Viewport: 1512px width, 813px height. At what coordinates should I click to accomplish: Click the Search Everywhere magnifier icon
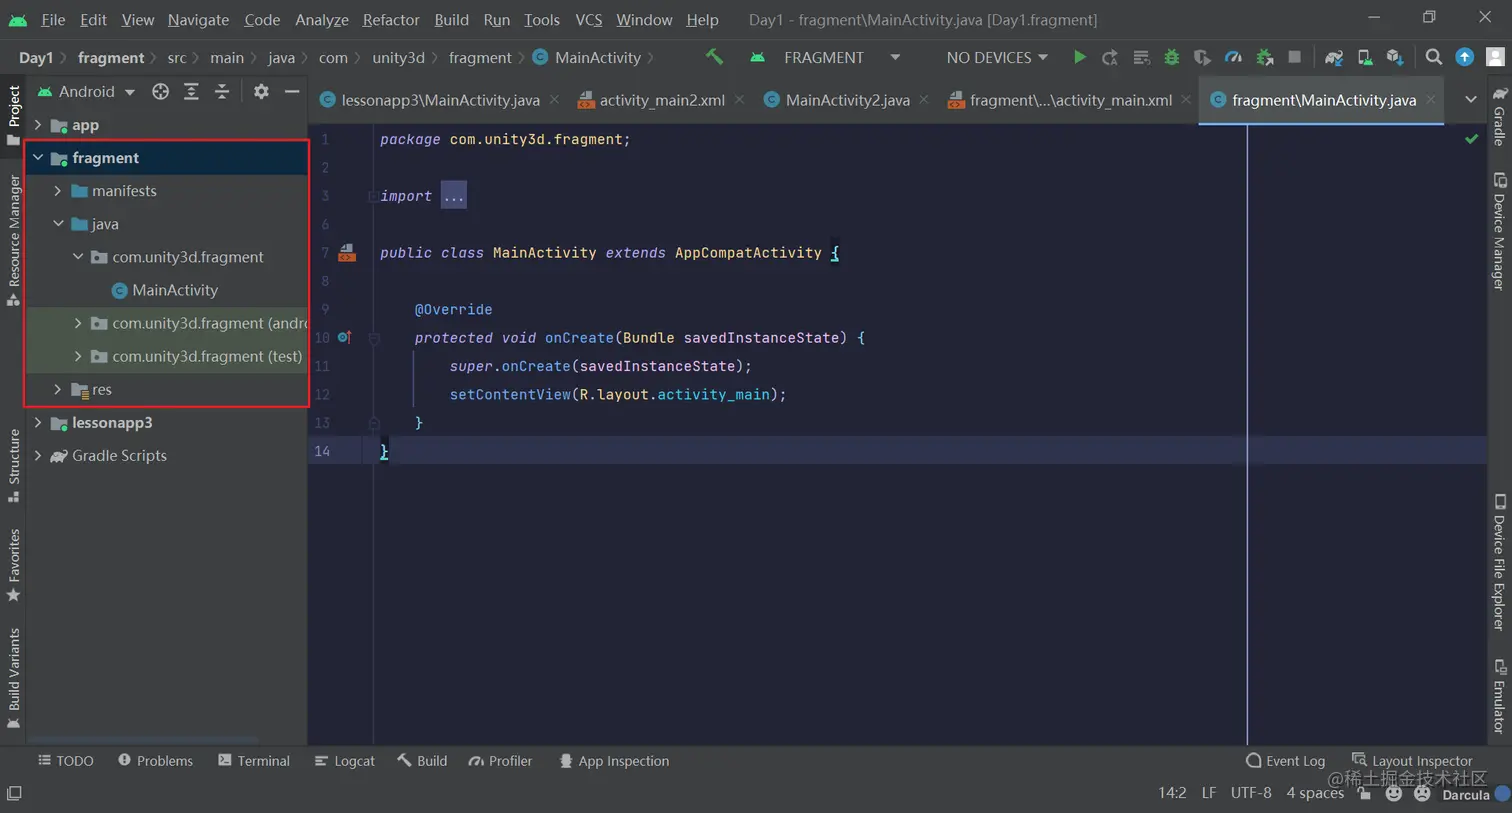[1434, 57]
